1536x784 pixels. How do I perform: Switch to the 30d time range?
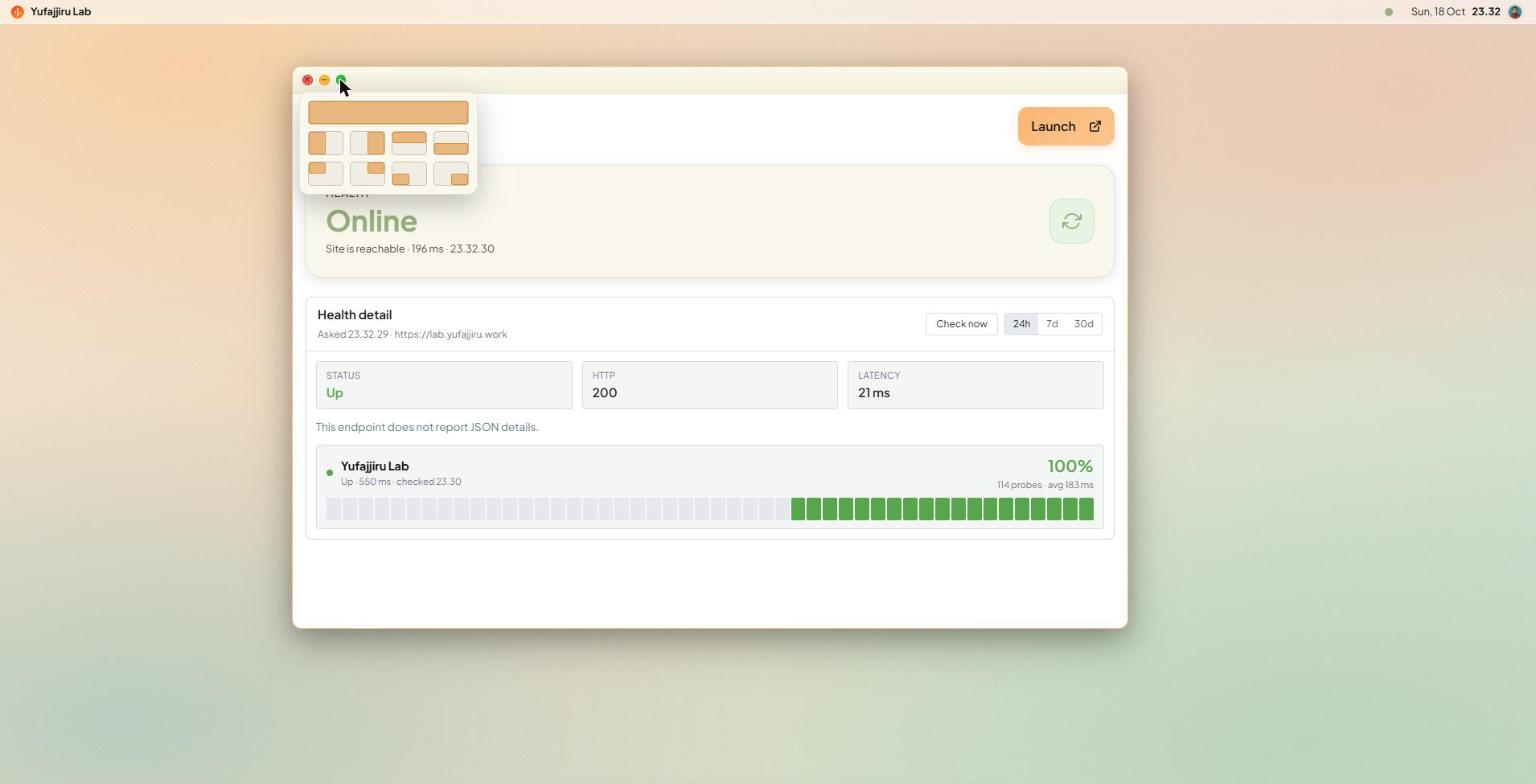[1083, 324]
